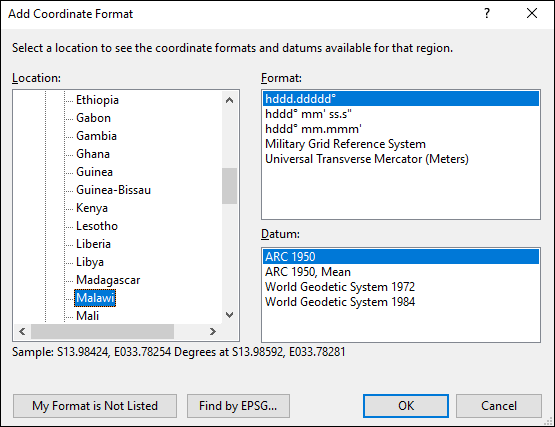Select the hddd° mm.mmm' format
This screenshot has width=555, height=427.
tap(401, 129)
